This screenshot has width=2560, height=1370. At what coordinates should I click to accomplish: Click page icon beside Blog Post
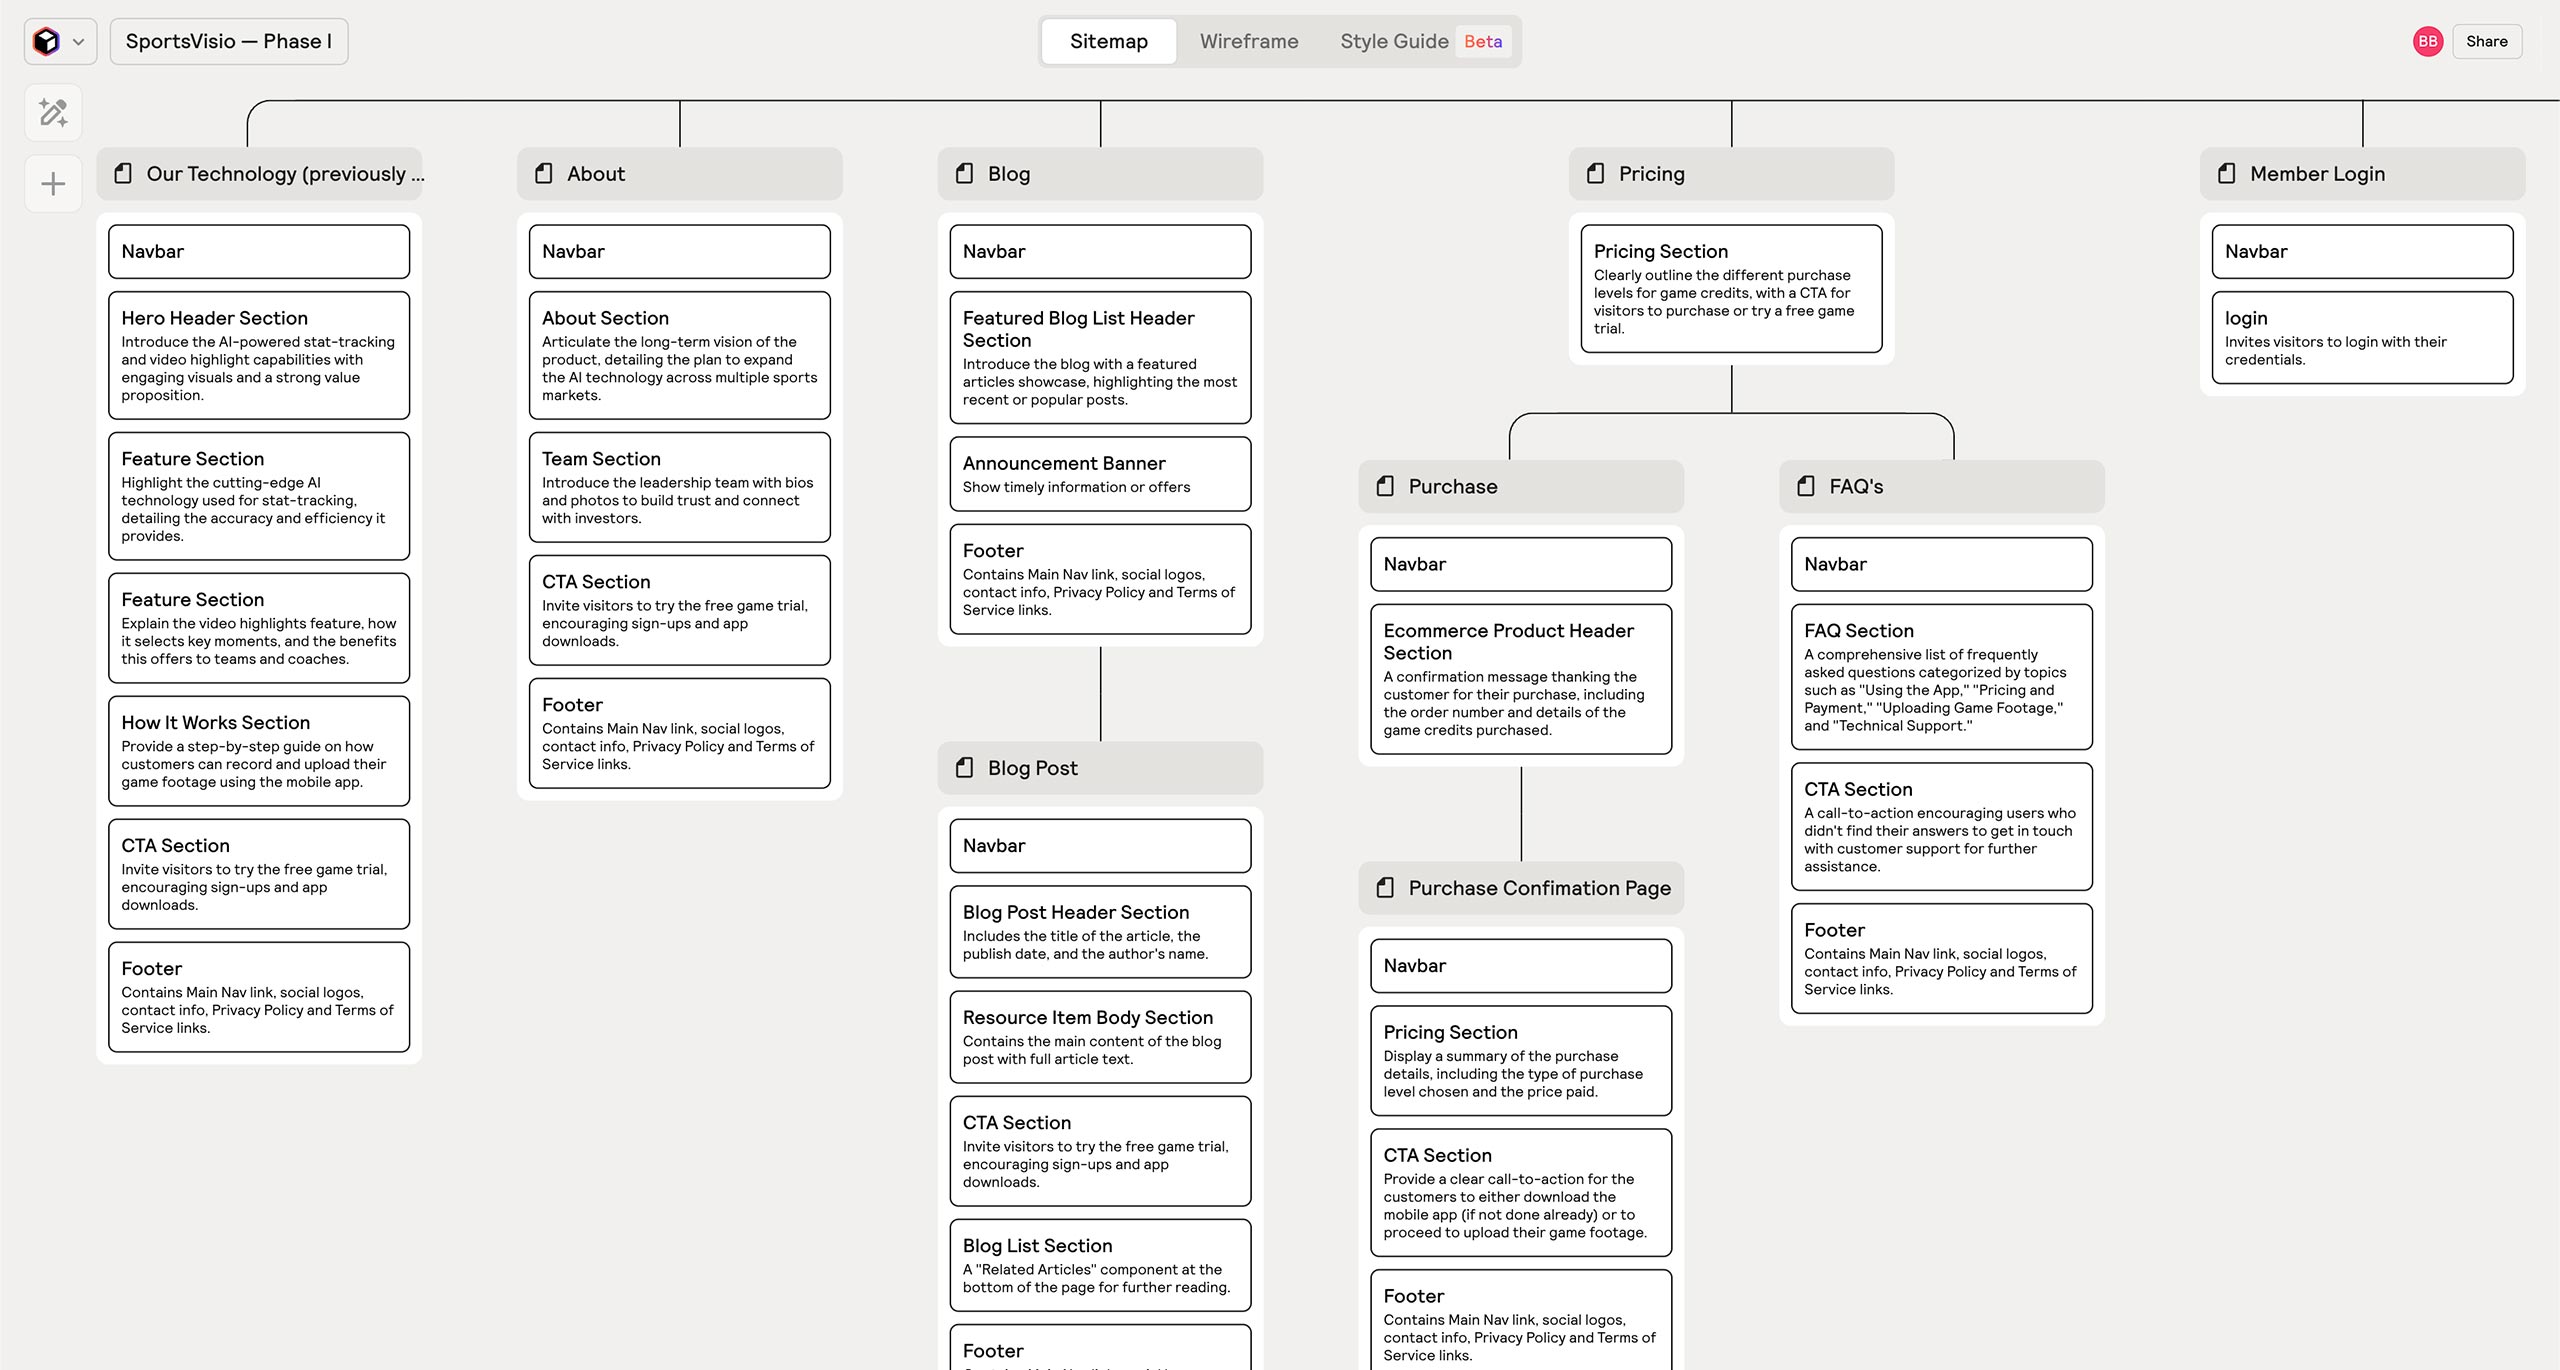[x=965, y=768]
